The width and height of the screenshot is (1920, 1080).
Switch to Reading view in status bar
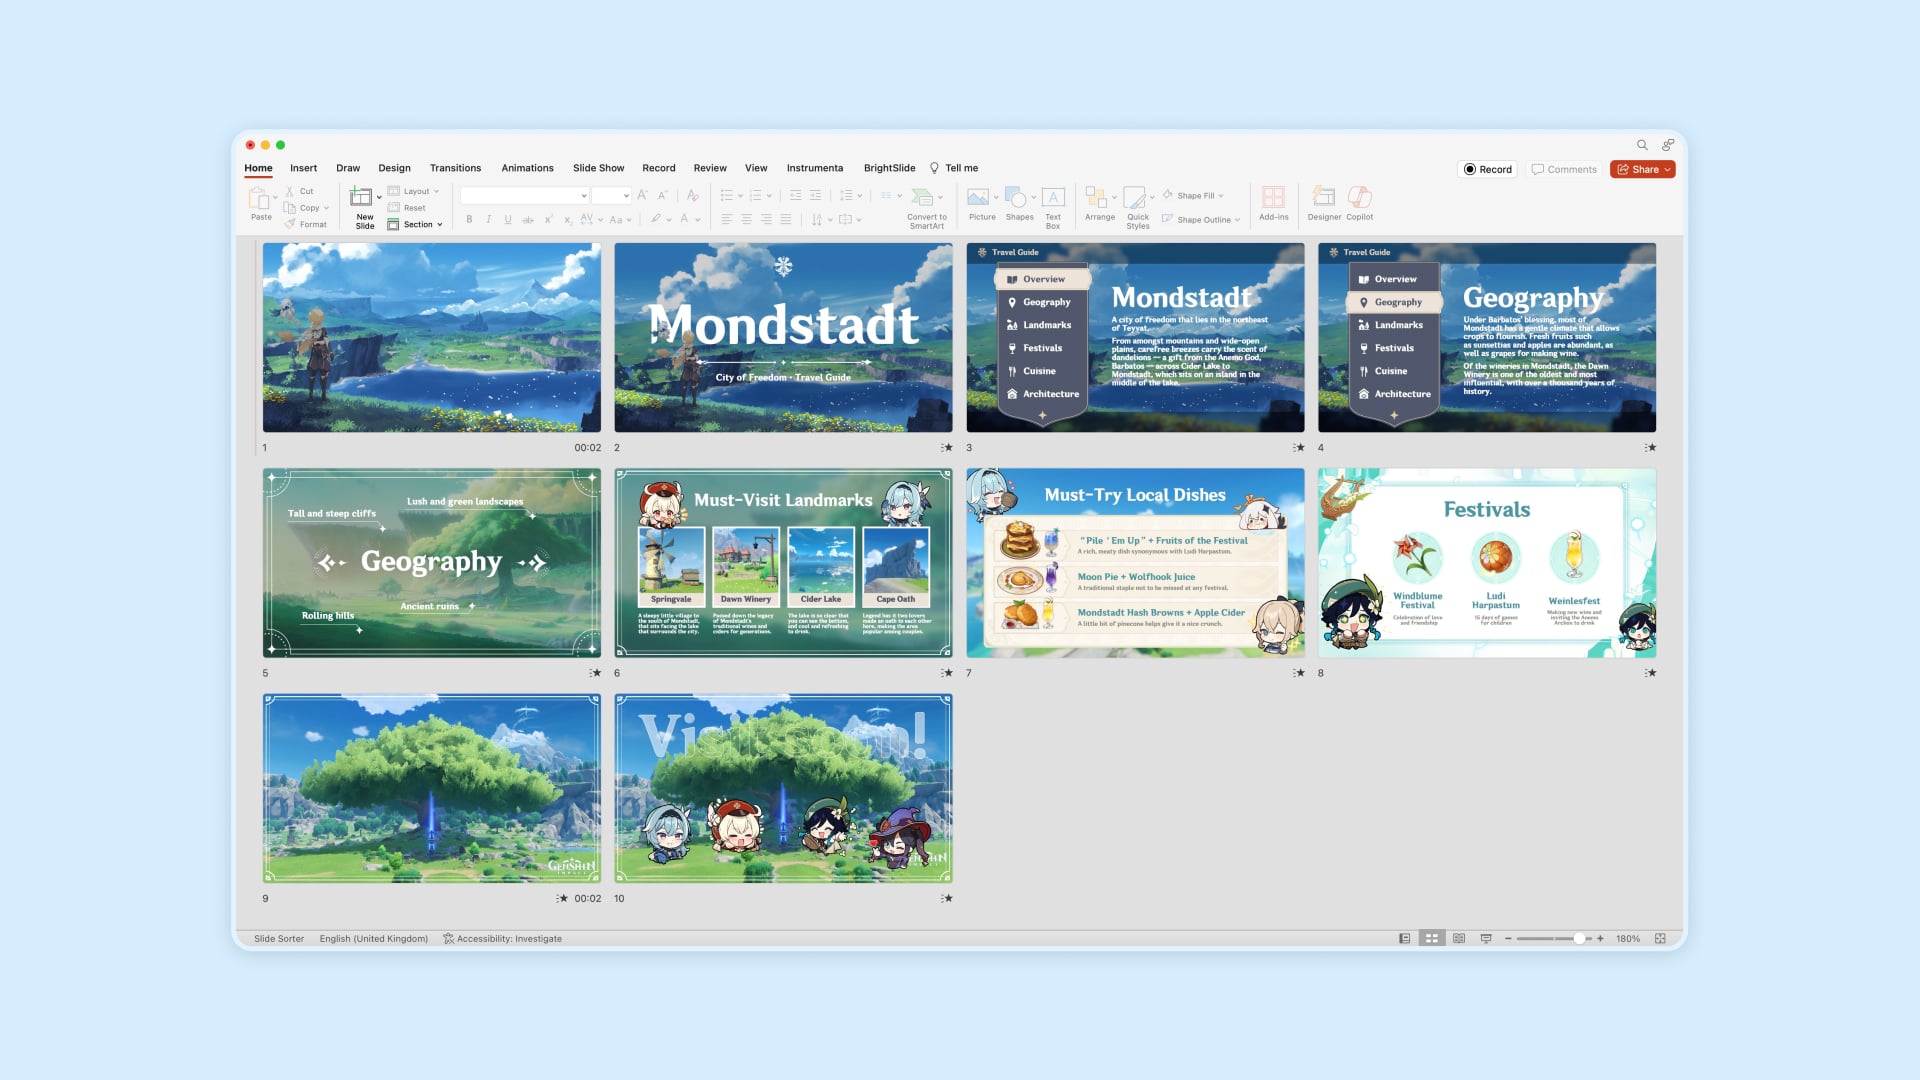1459,938
